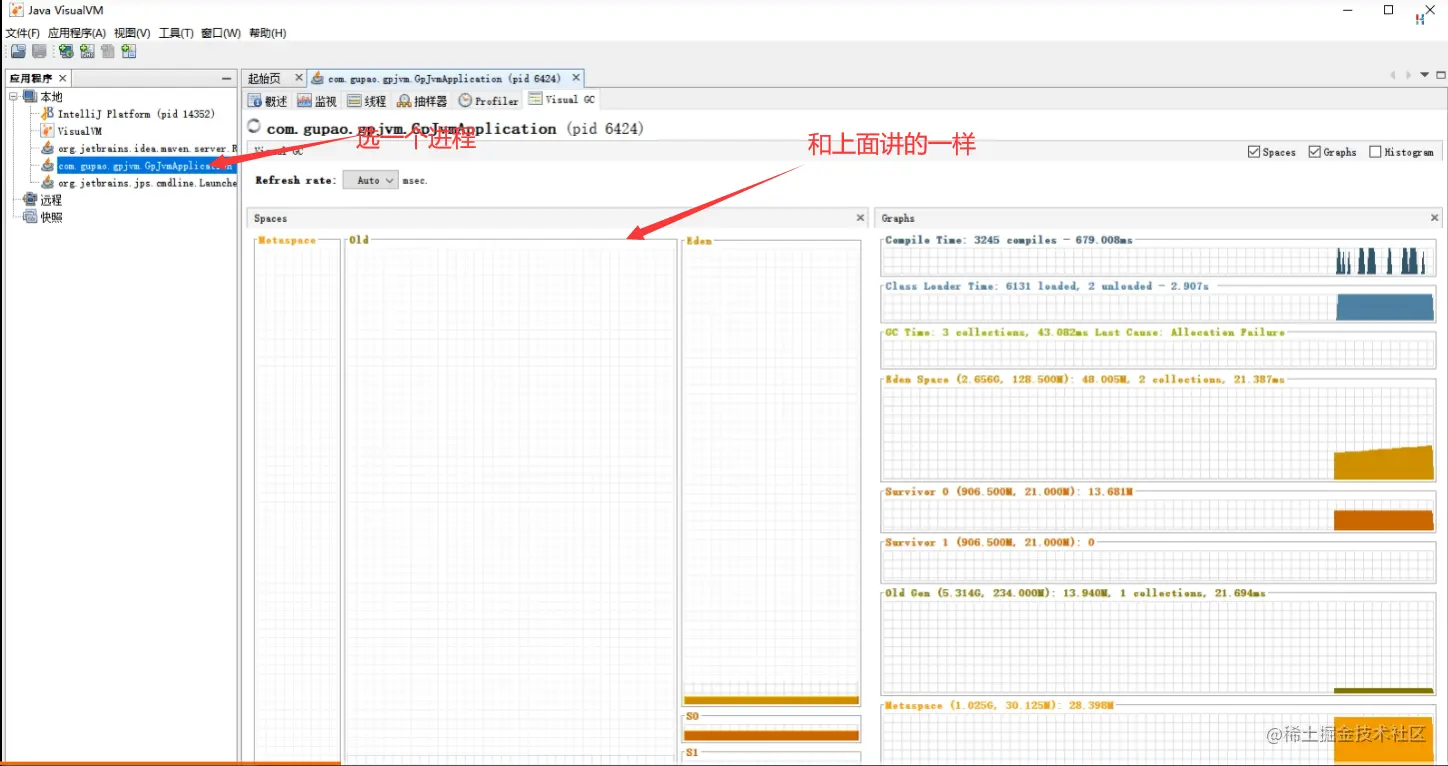Open the Refresh rate Auto dropdown

tap(370, 180)
